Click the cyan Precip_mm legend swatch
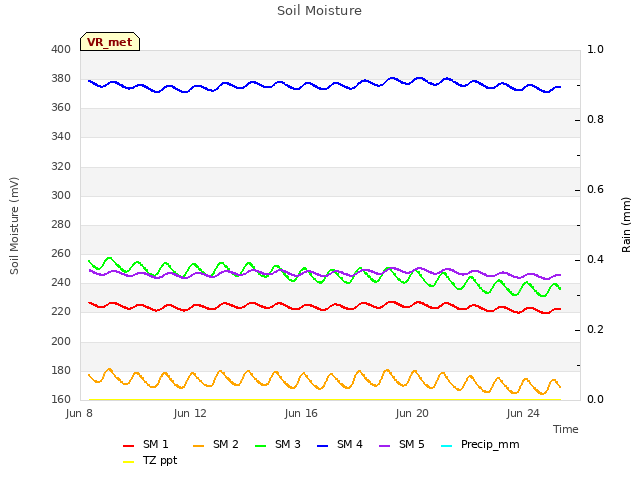 pos(447,446)
